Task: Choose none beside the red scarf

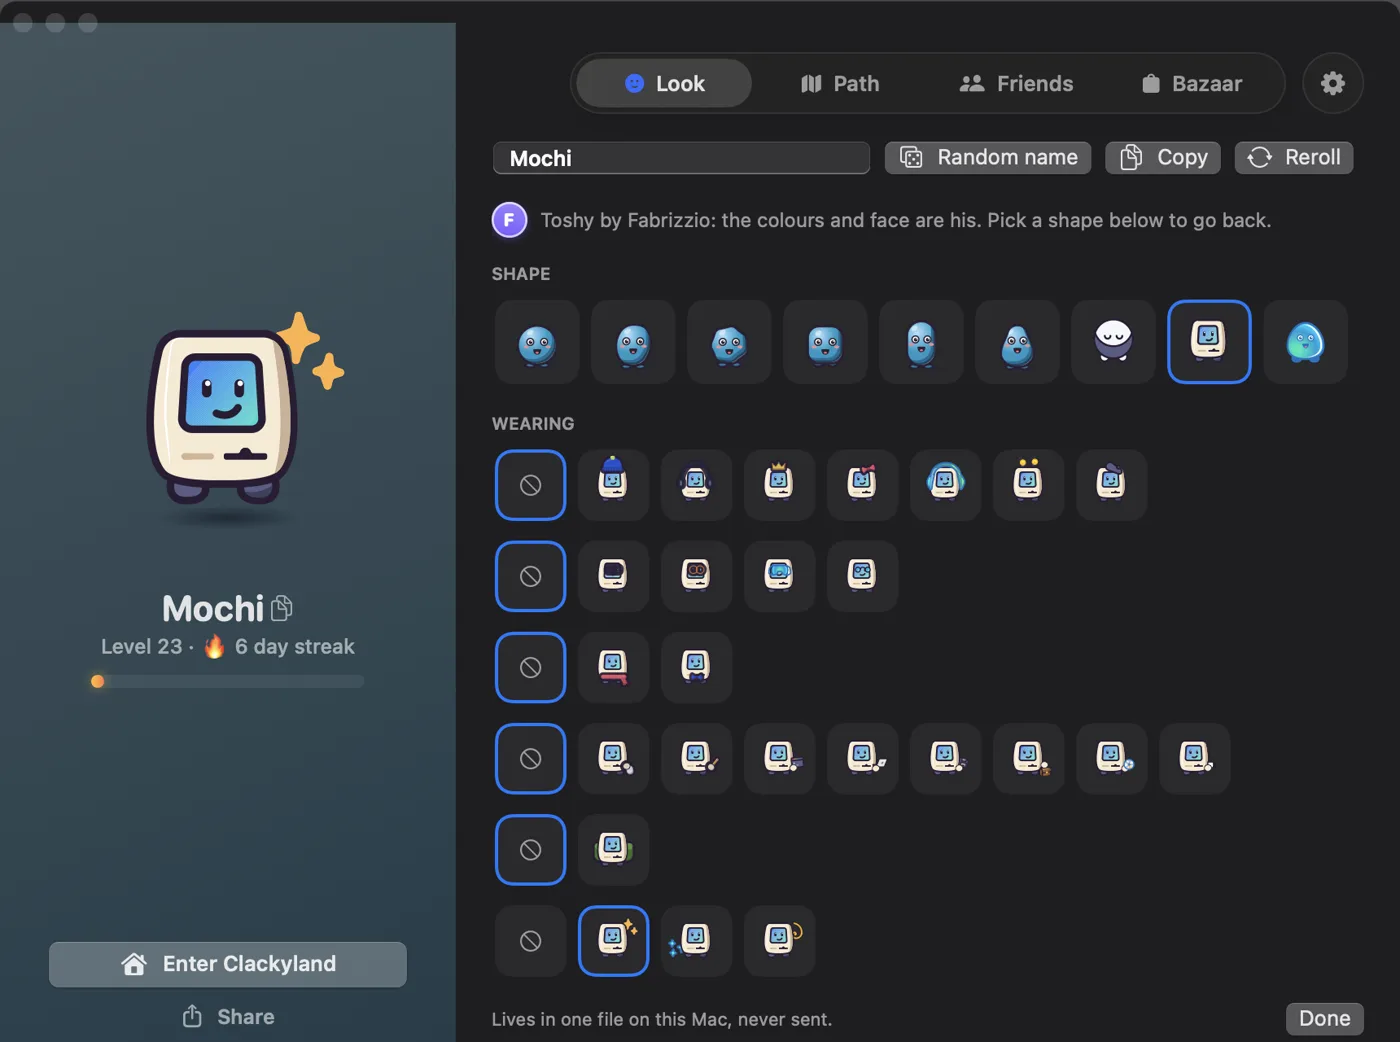Action: coord(530,667)
